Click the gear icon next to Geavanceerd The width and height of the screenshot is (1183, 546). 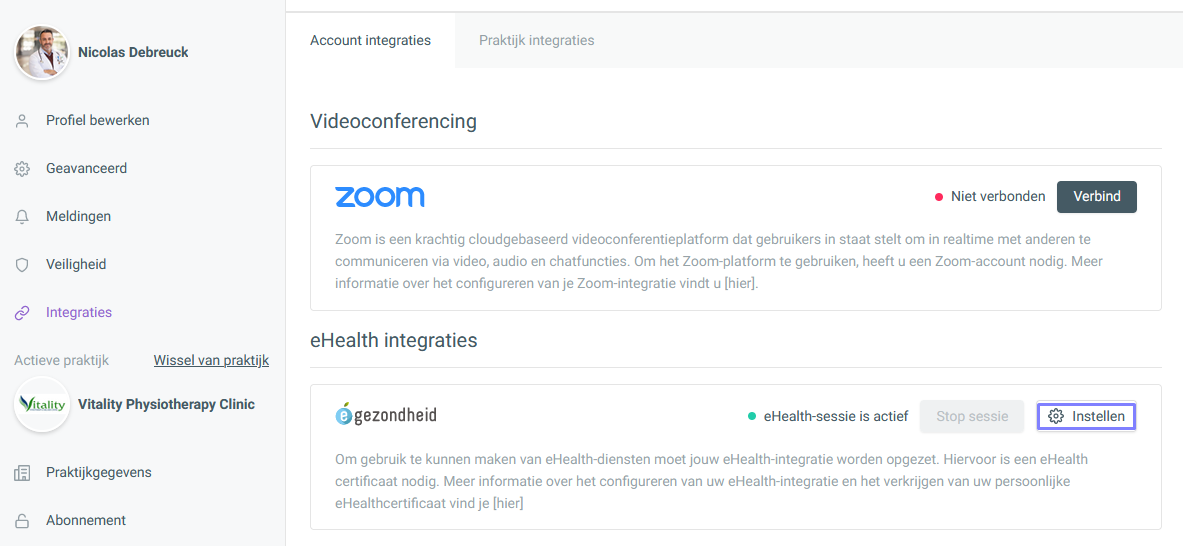pos(22,169)
